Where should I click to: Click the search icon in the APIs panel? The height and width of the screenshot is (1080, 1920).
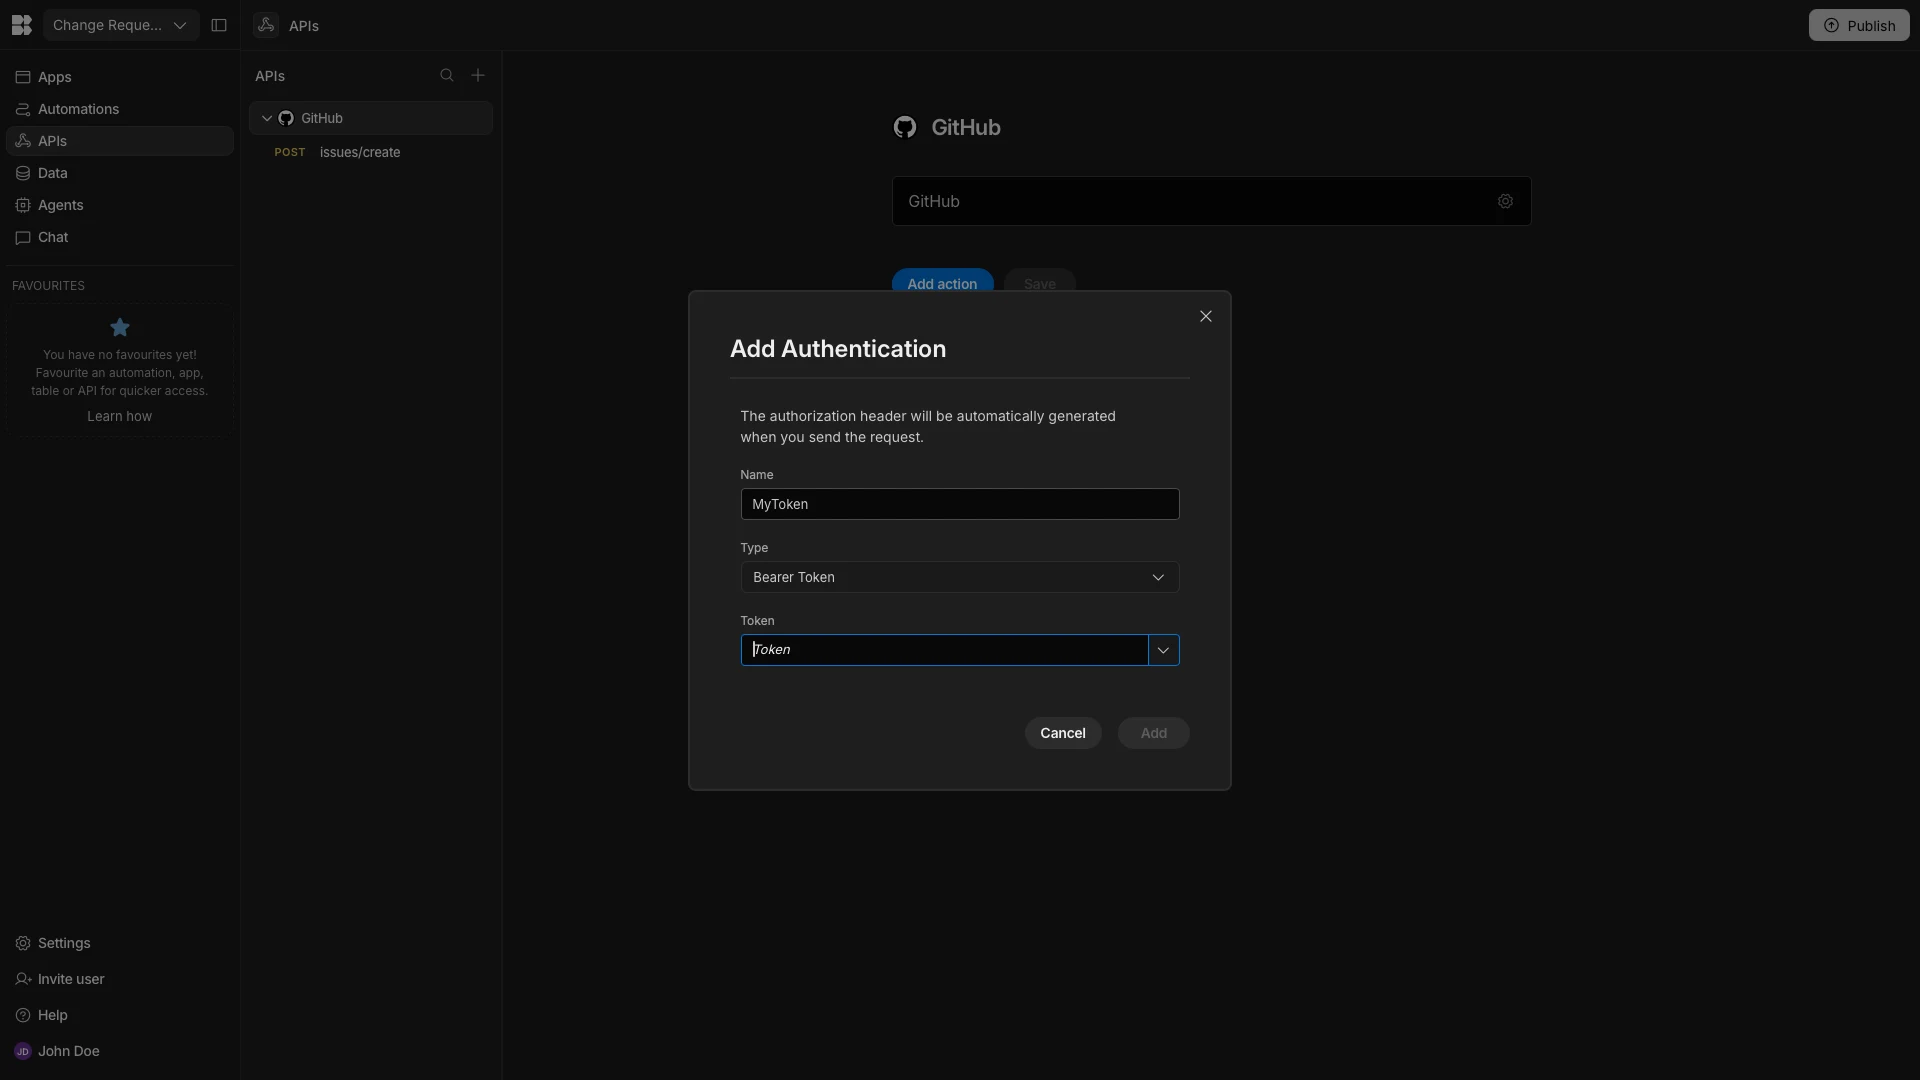coord(447,75)
